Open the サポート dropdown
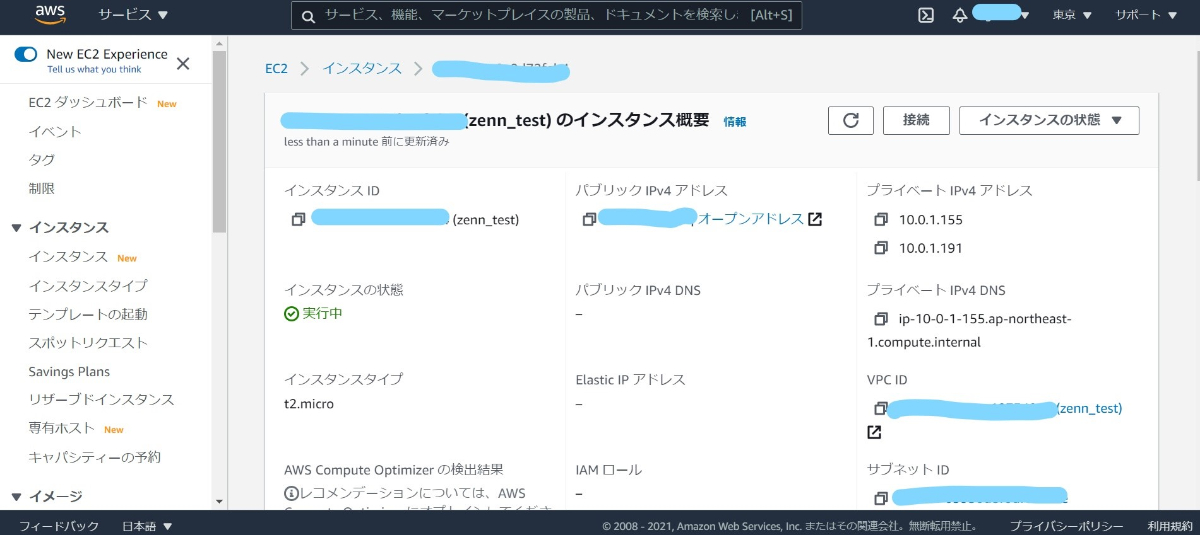 coord(1146,15)
